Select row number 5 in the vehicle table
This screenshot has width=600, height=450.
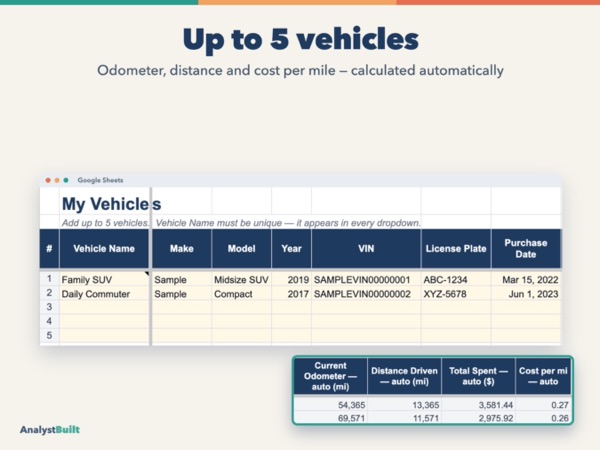(x=49, y=336)
